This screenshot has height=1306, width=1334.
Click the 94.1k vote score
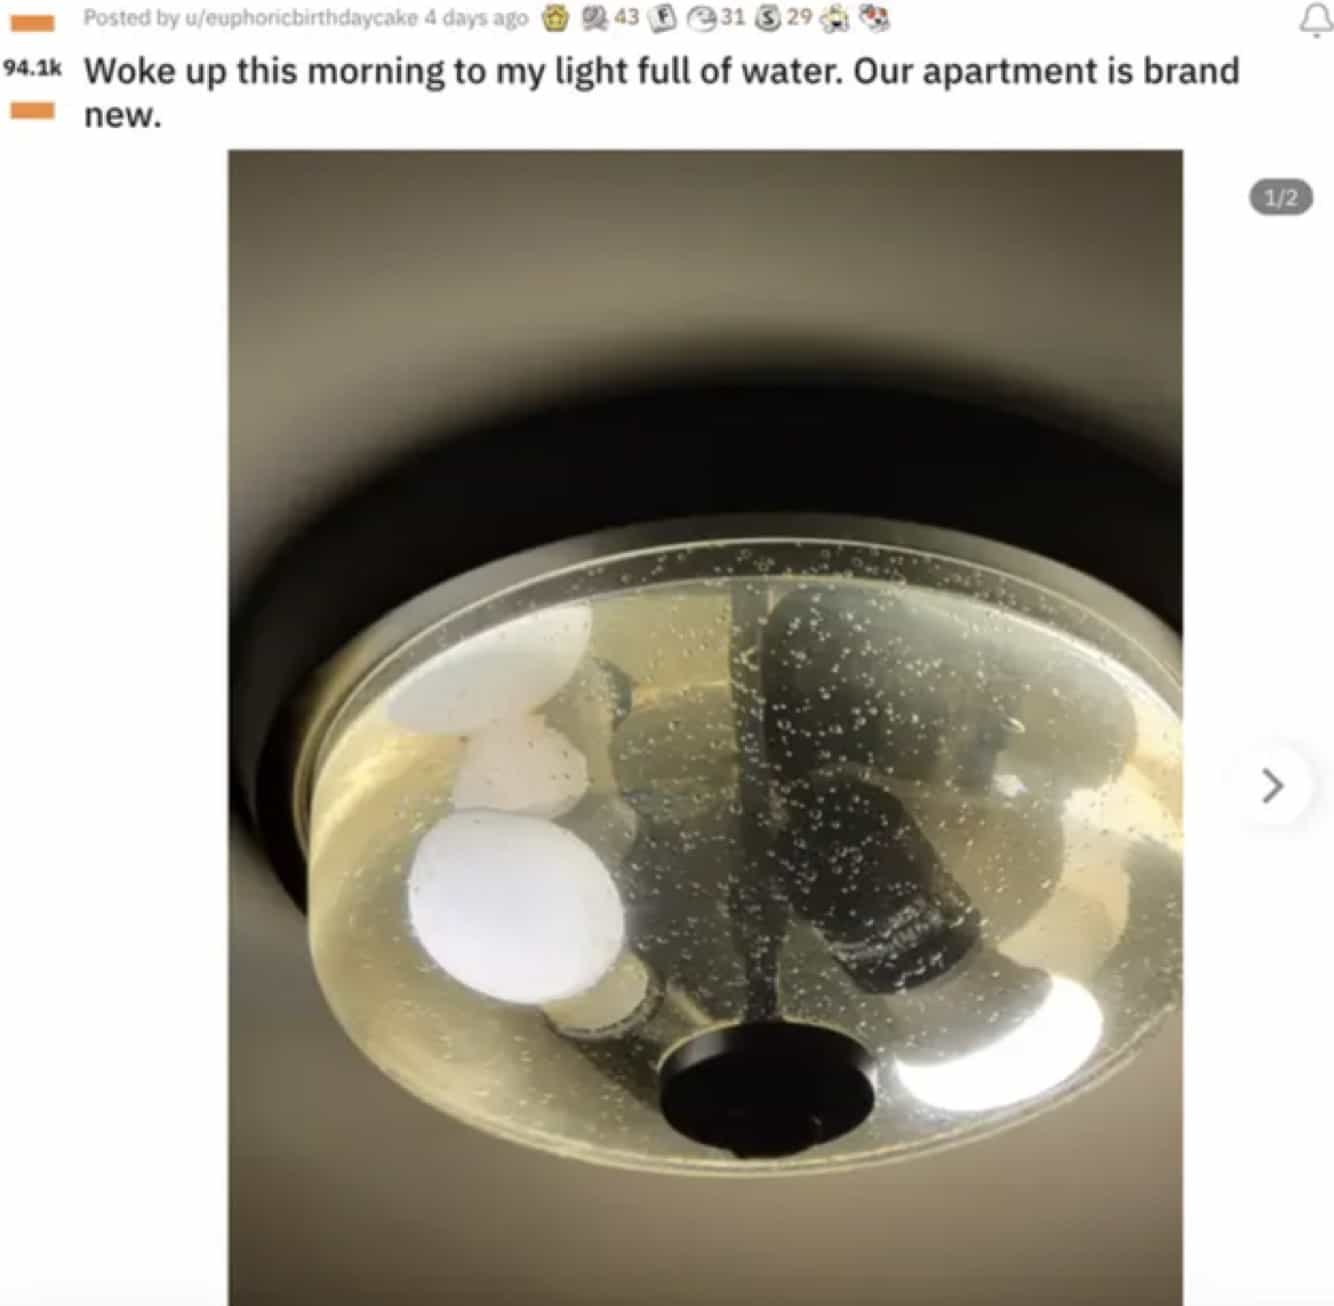click(33, 69)
